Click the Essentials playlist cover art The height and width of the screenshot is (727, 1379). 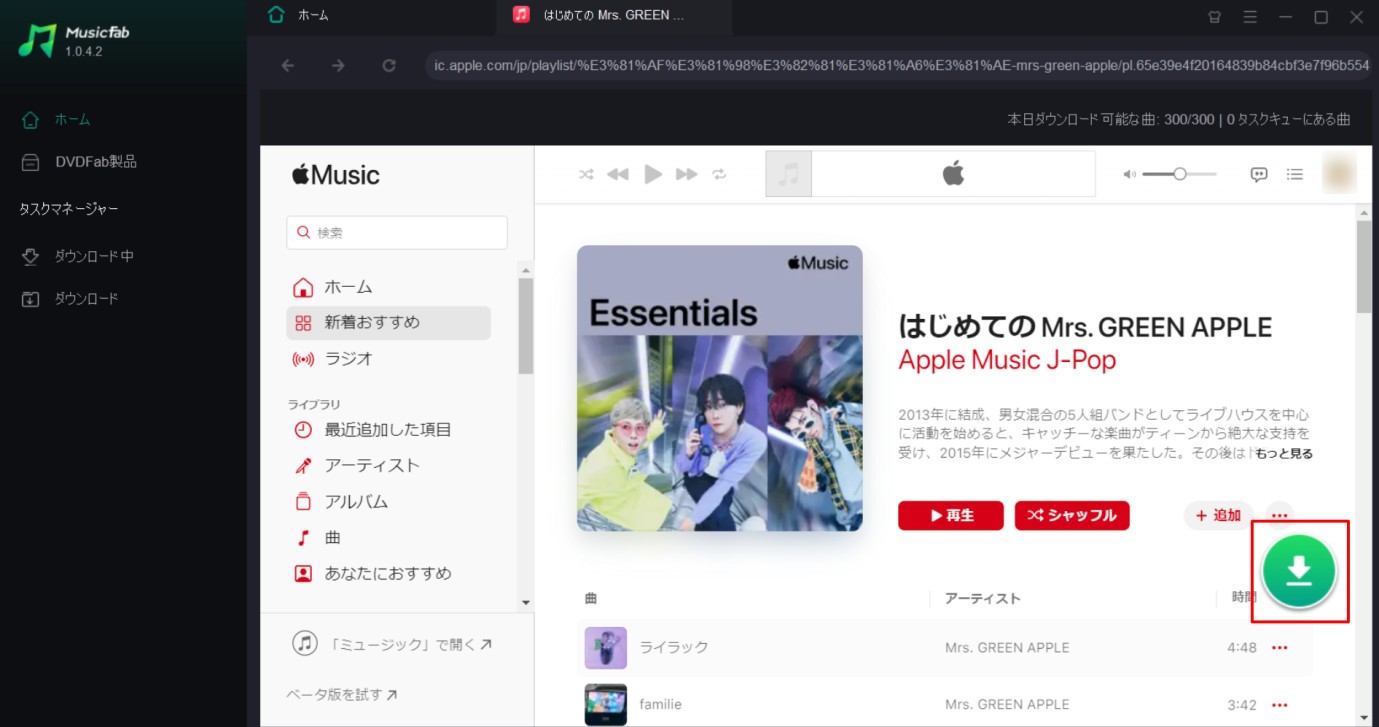[719, 388]
